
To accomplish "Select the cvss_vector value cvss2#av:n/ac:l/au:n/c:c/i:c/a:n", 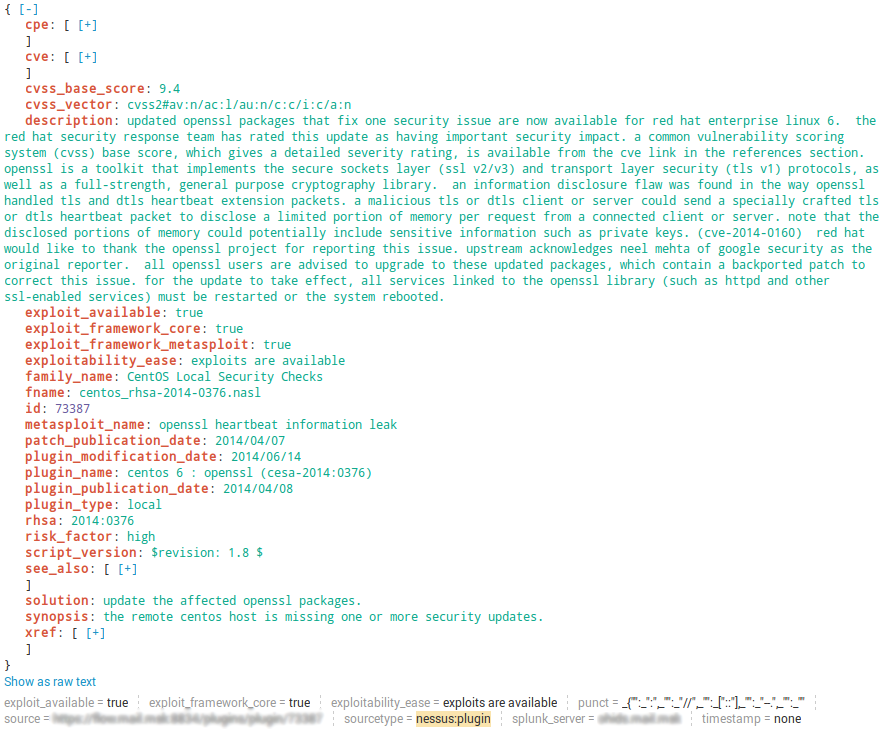I will [239, 104].
